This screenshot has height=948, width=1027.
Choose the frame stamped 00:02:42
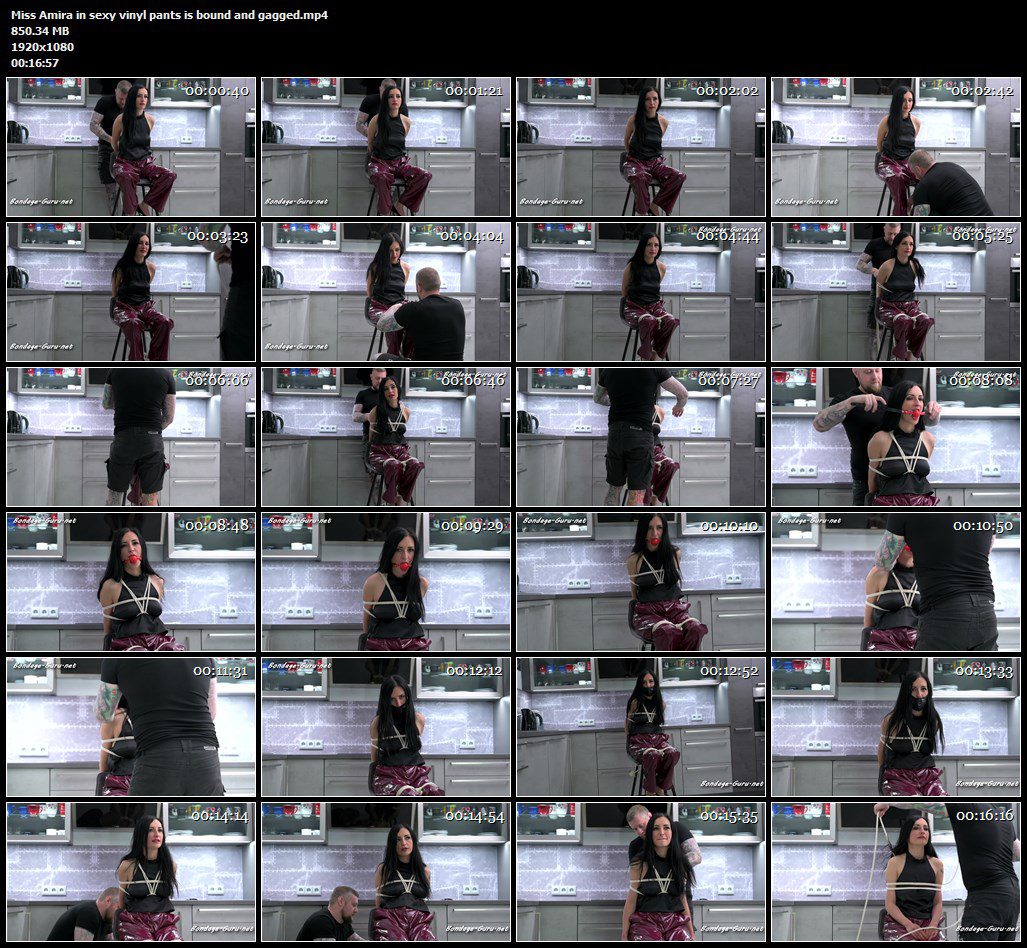895,147
